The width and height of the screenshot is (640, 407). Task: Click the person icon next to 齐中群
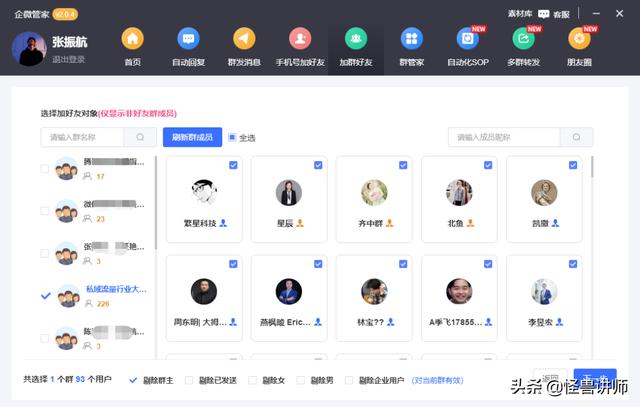390,223
